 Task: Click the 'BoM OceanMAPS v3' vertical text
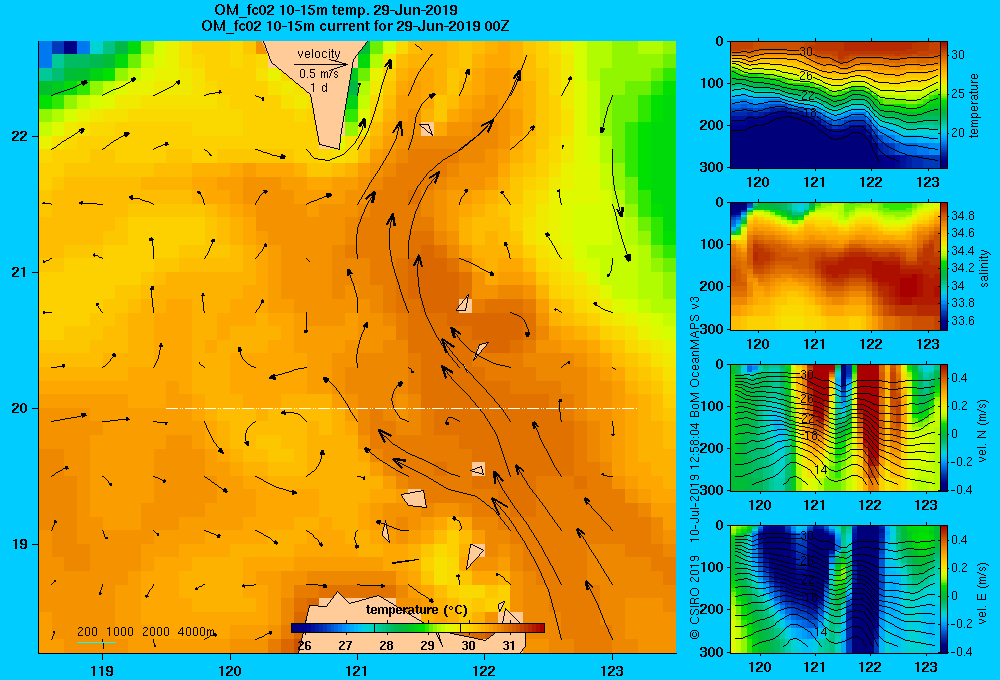(695, 357)
